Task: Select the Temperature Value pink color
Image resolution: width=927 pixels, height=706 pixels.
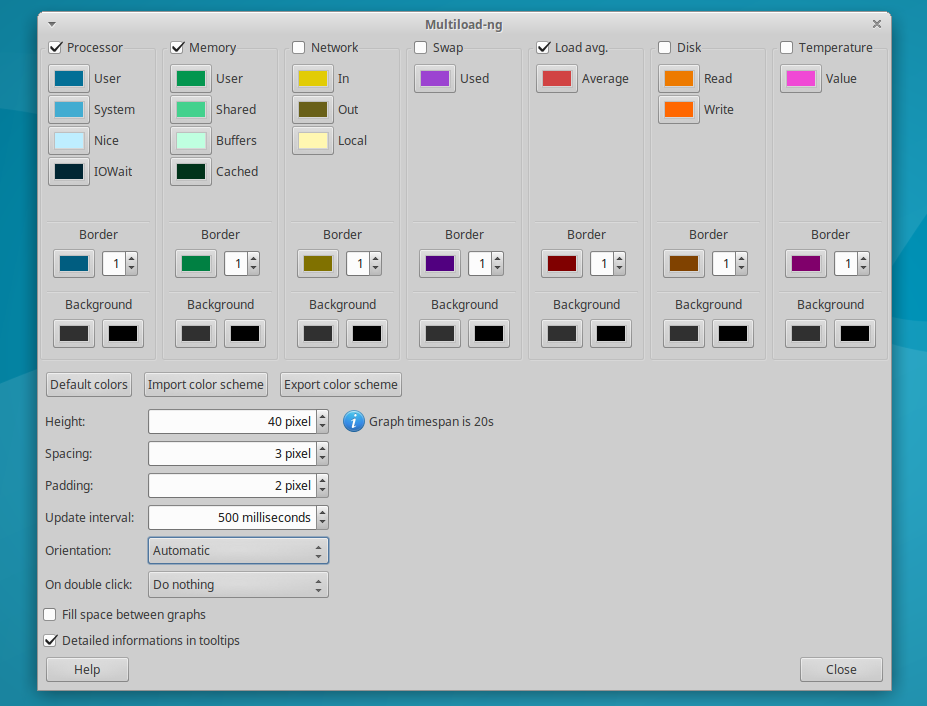Action: pyautogui.click(x=801, y=79)
